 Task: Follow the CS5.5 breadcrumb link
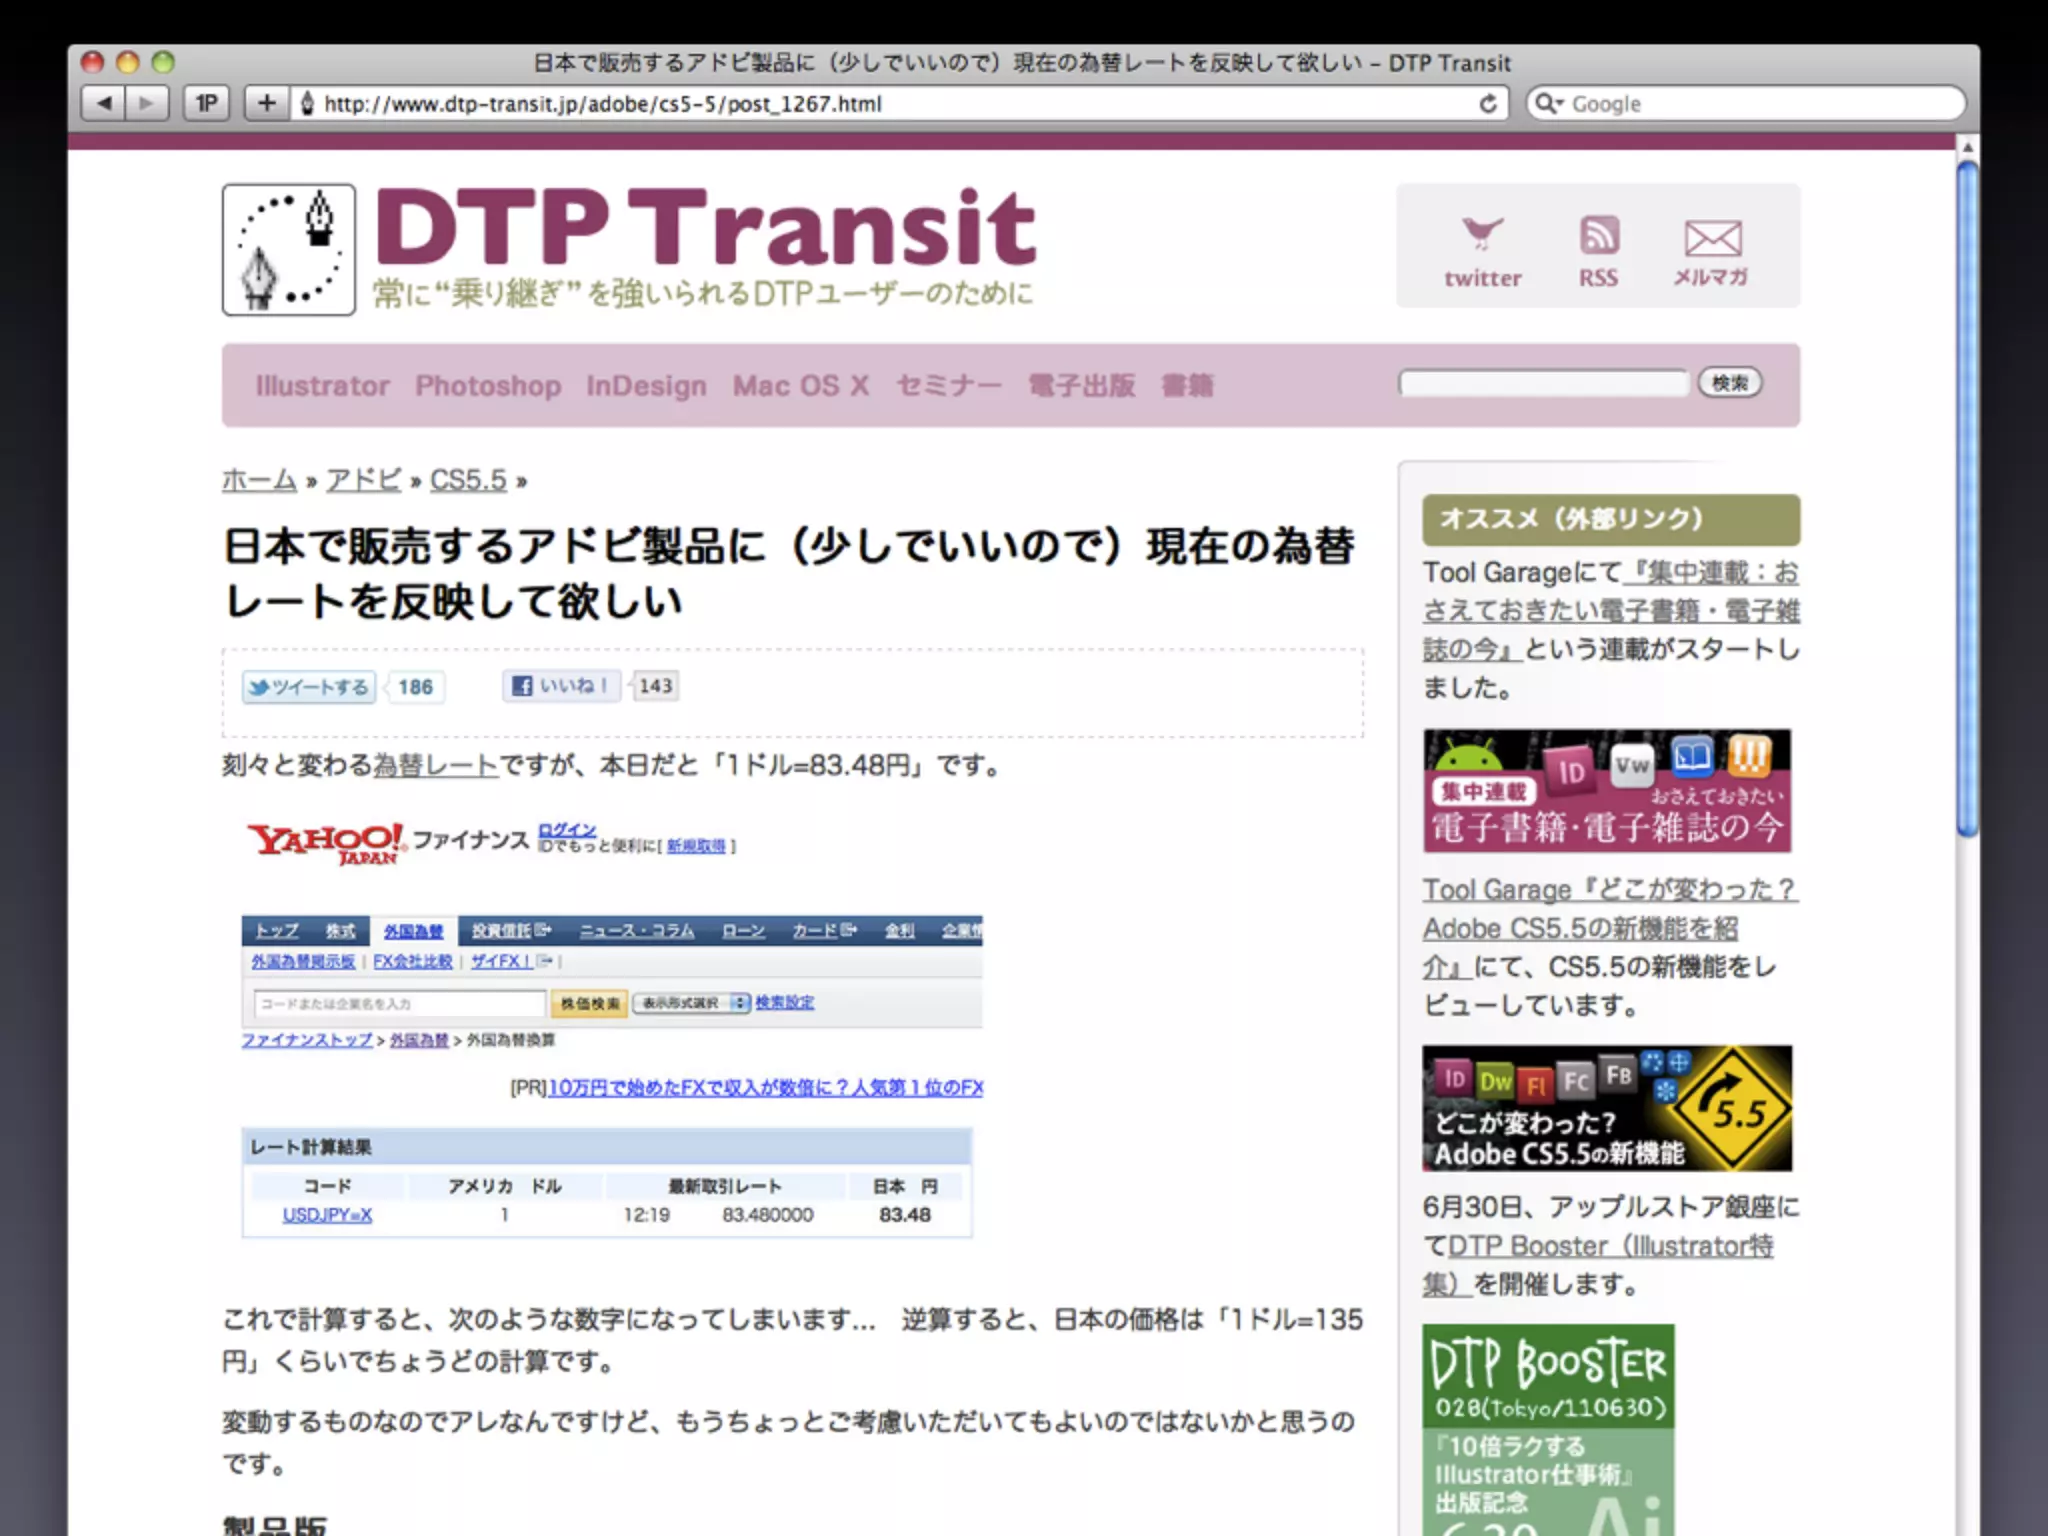tap(468, 480)
